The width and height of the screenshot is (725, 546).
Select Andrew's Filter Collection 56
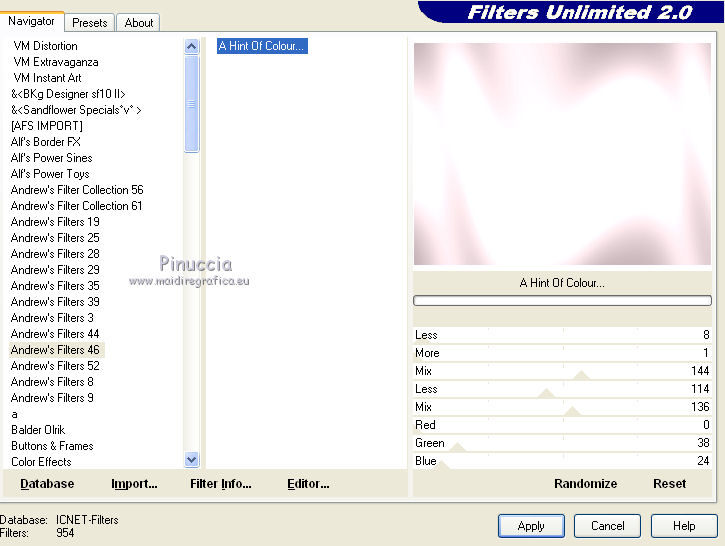pos(77,190)
